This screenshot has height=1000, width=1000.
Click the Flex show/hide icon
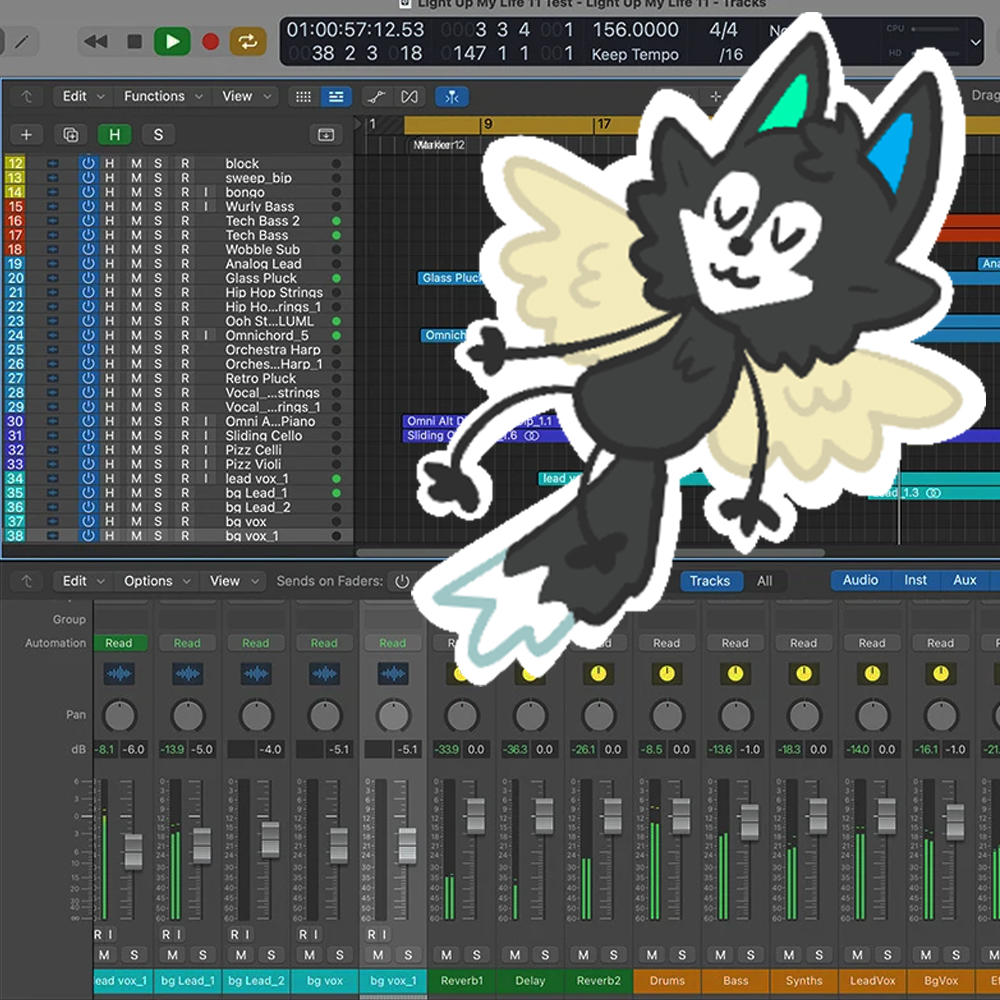coord(409,96)
